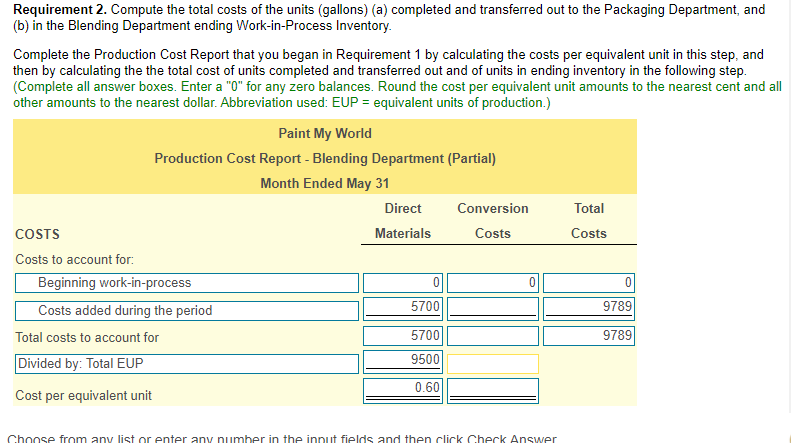Click Total costs Direct Materials box
The height and width of the screenshot is (443, 791).
pos(403,336)
